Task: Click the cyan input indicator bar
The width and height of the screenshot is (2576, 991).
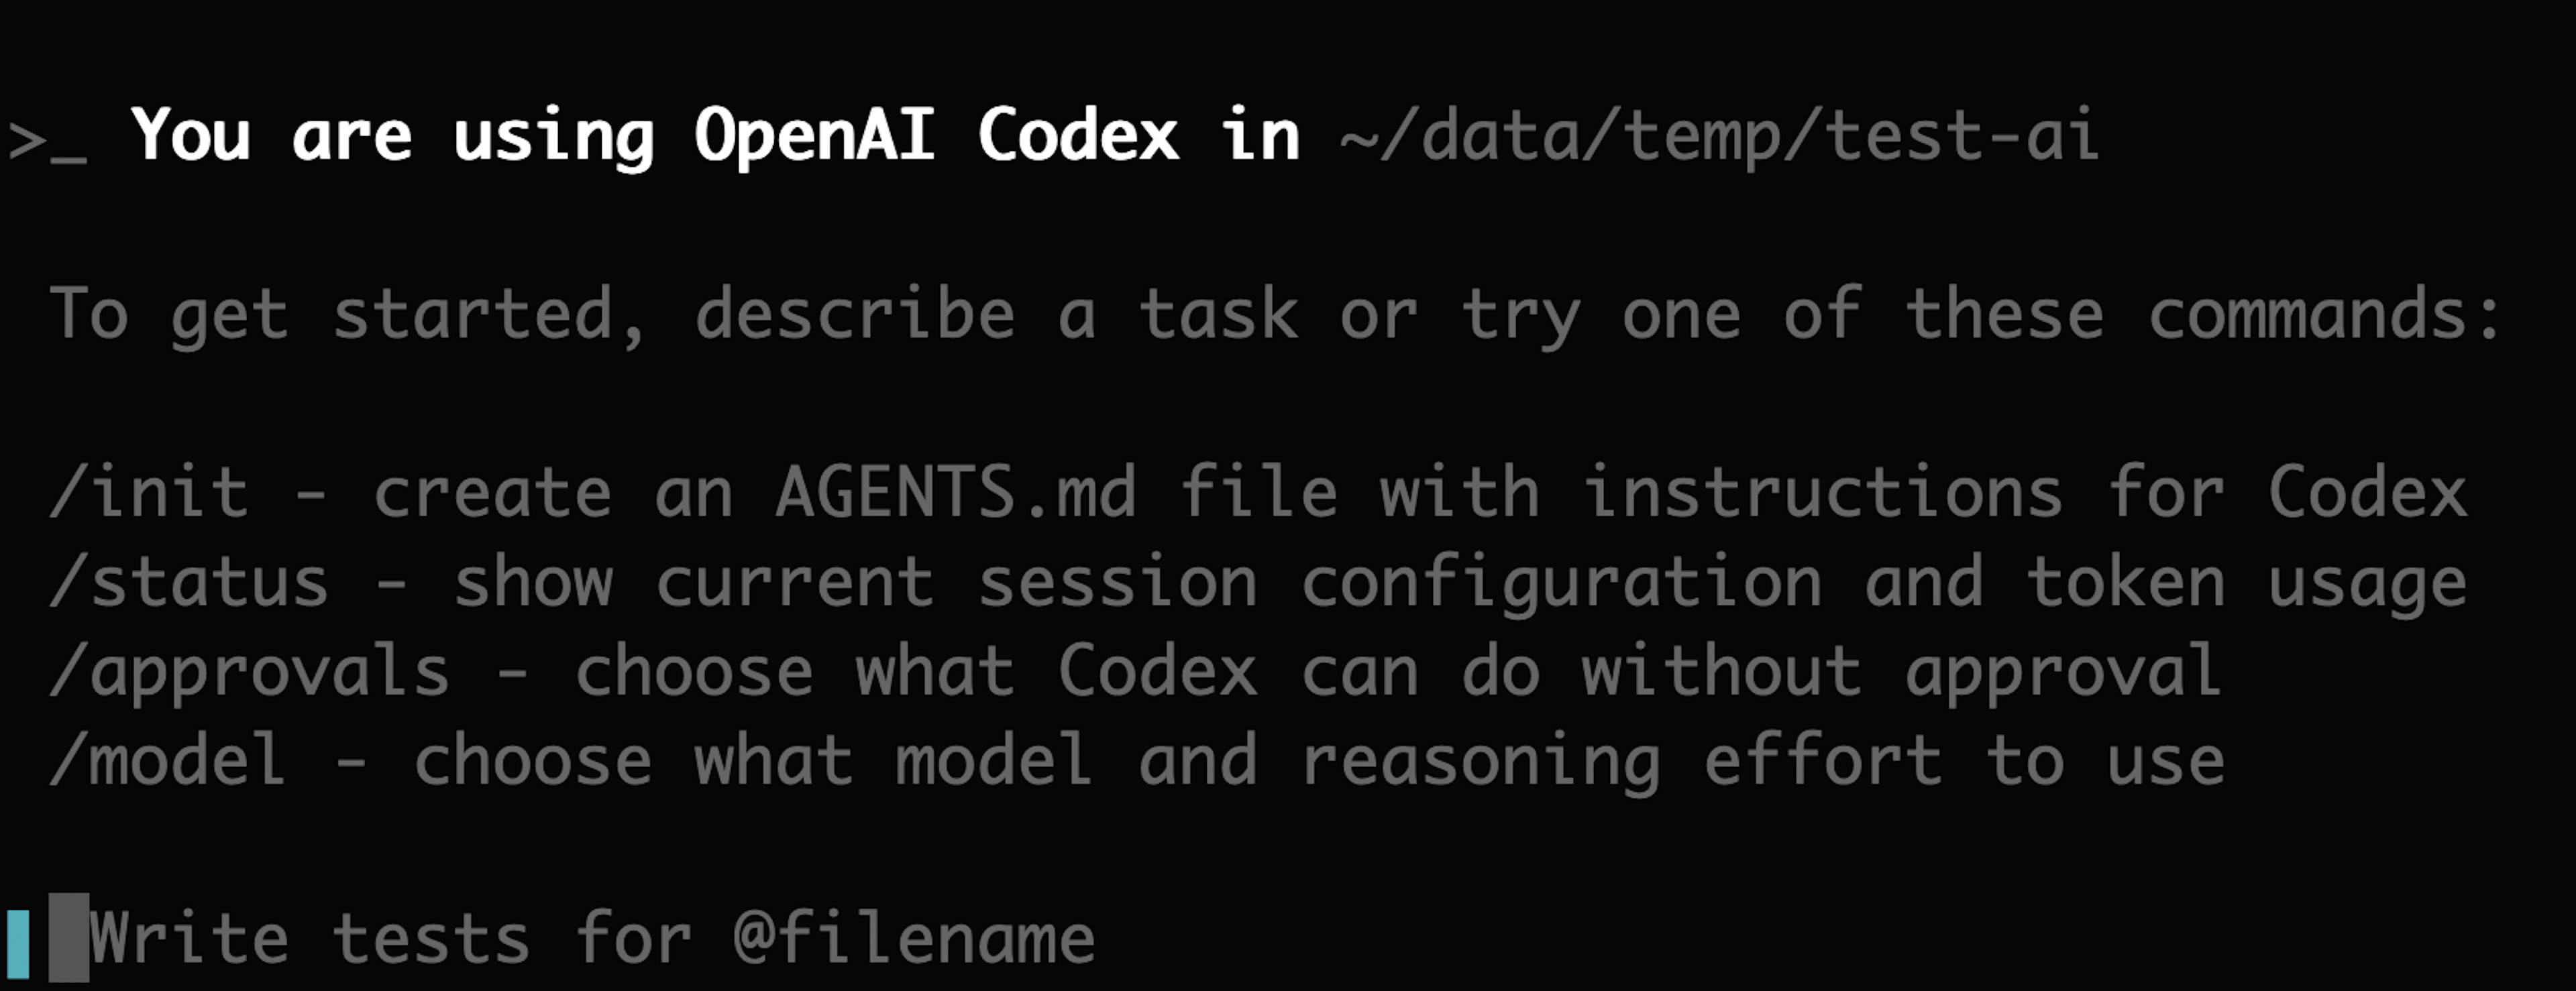Action: coord(18,943)
